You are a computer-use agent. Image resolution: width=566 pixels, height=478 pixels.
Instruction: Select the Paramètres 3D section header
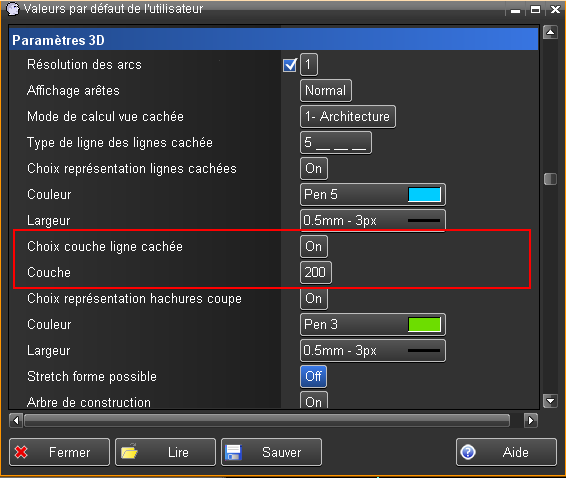pyautogui.click(x=273, y=40)
